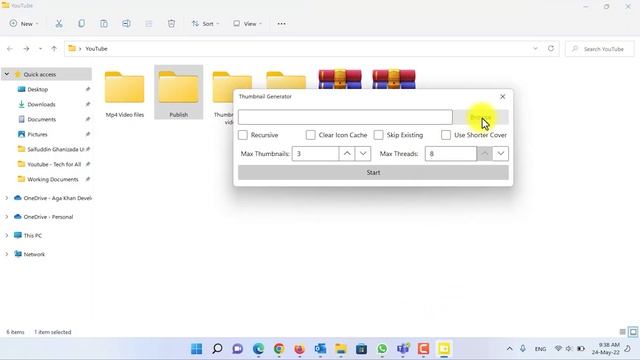
Task: Select the Publish folder
Action: (178, 93)
